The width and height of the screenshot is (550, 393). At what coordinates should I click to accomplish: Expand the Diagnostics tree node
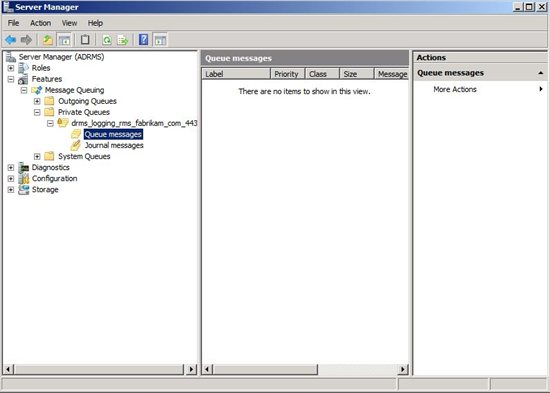tap(11, 167)
